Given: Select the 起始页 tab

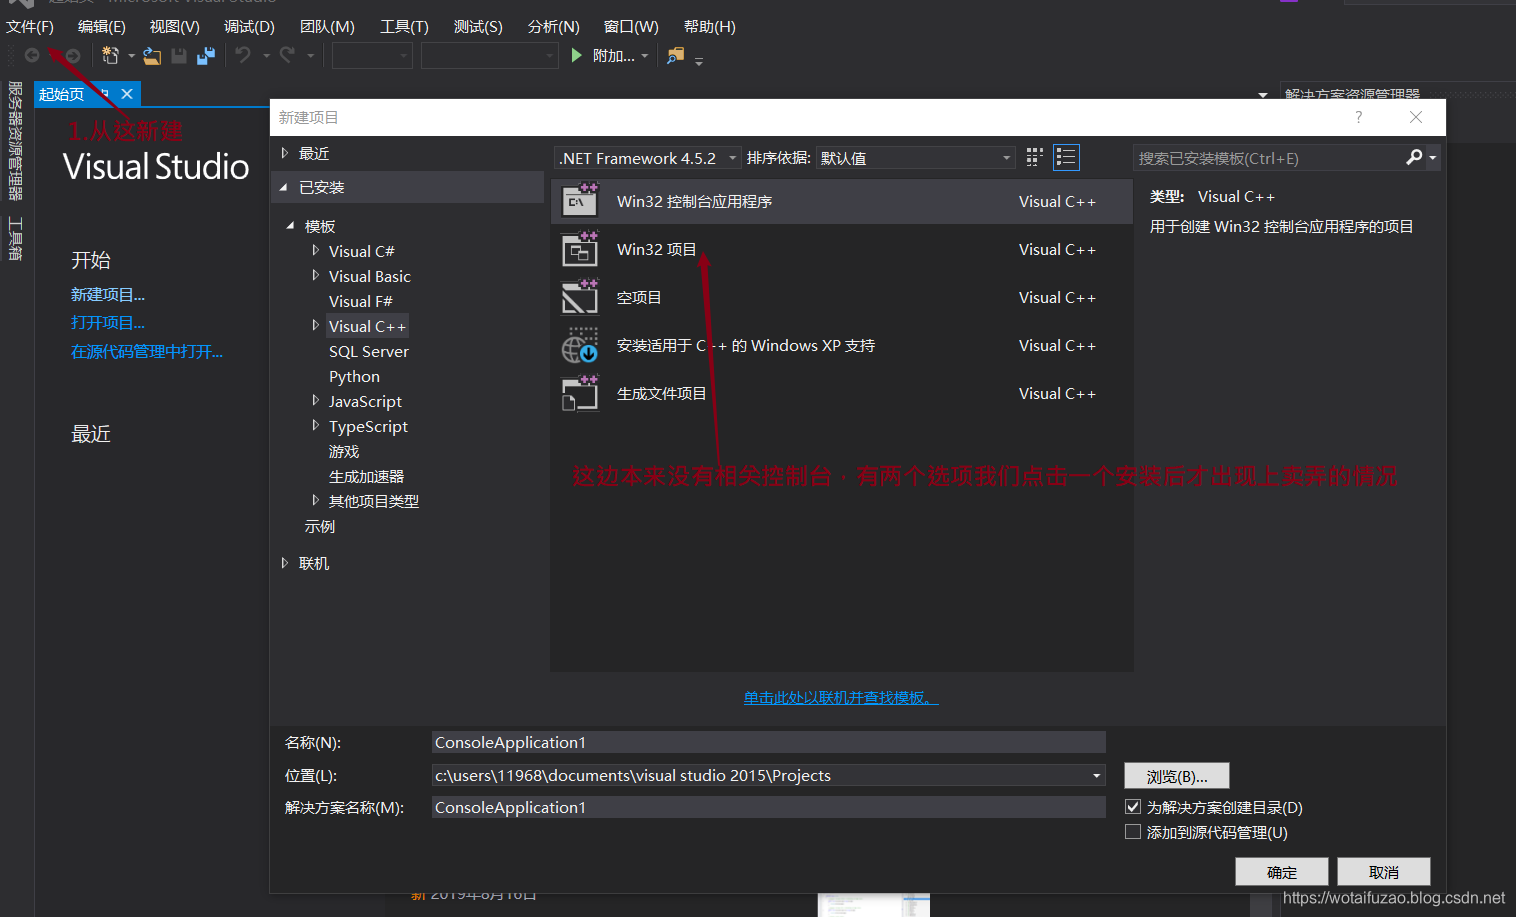Looking at the screenshot, I should click(x=62, y=94).
